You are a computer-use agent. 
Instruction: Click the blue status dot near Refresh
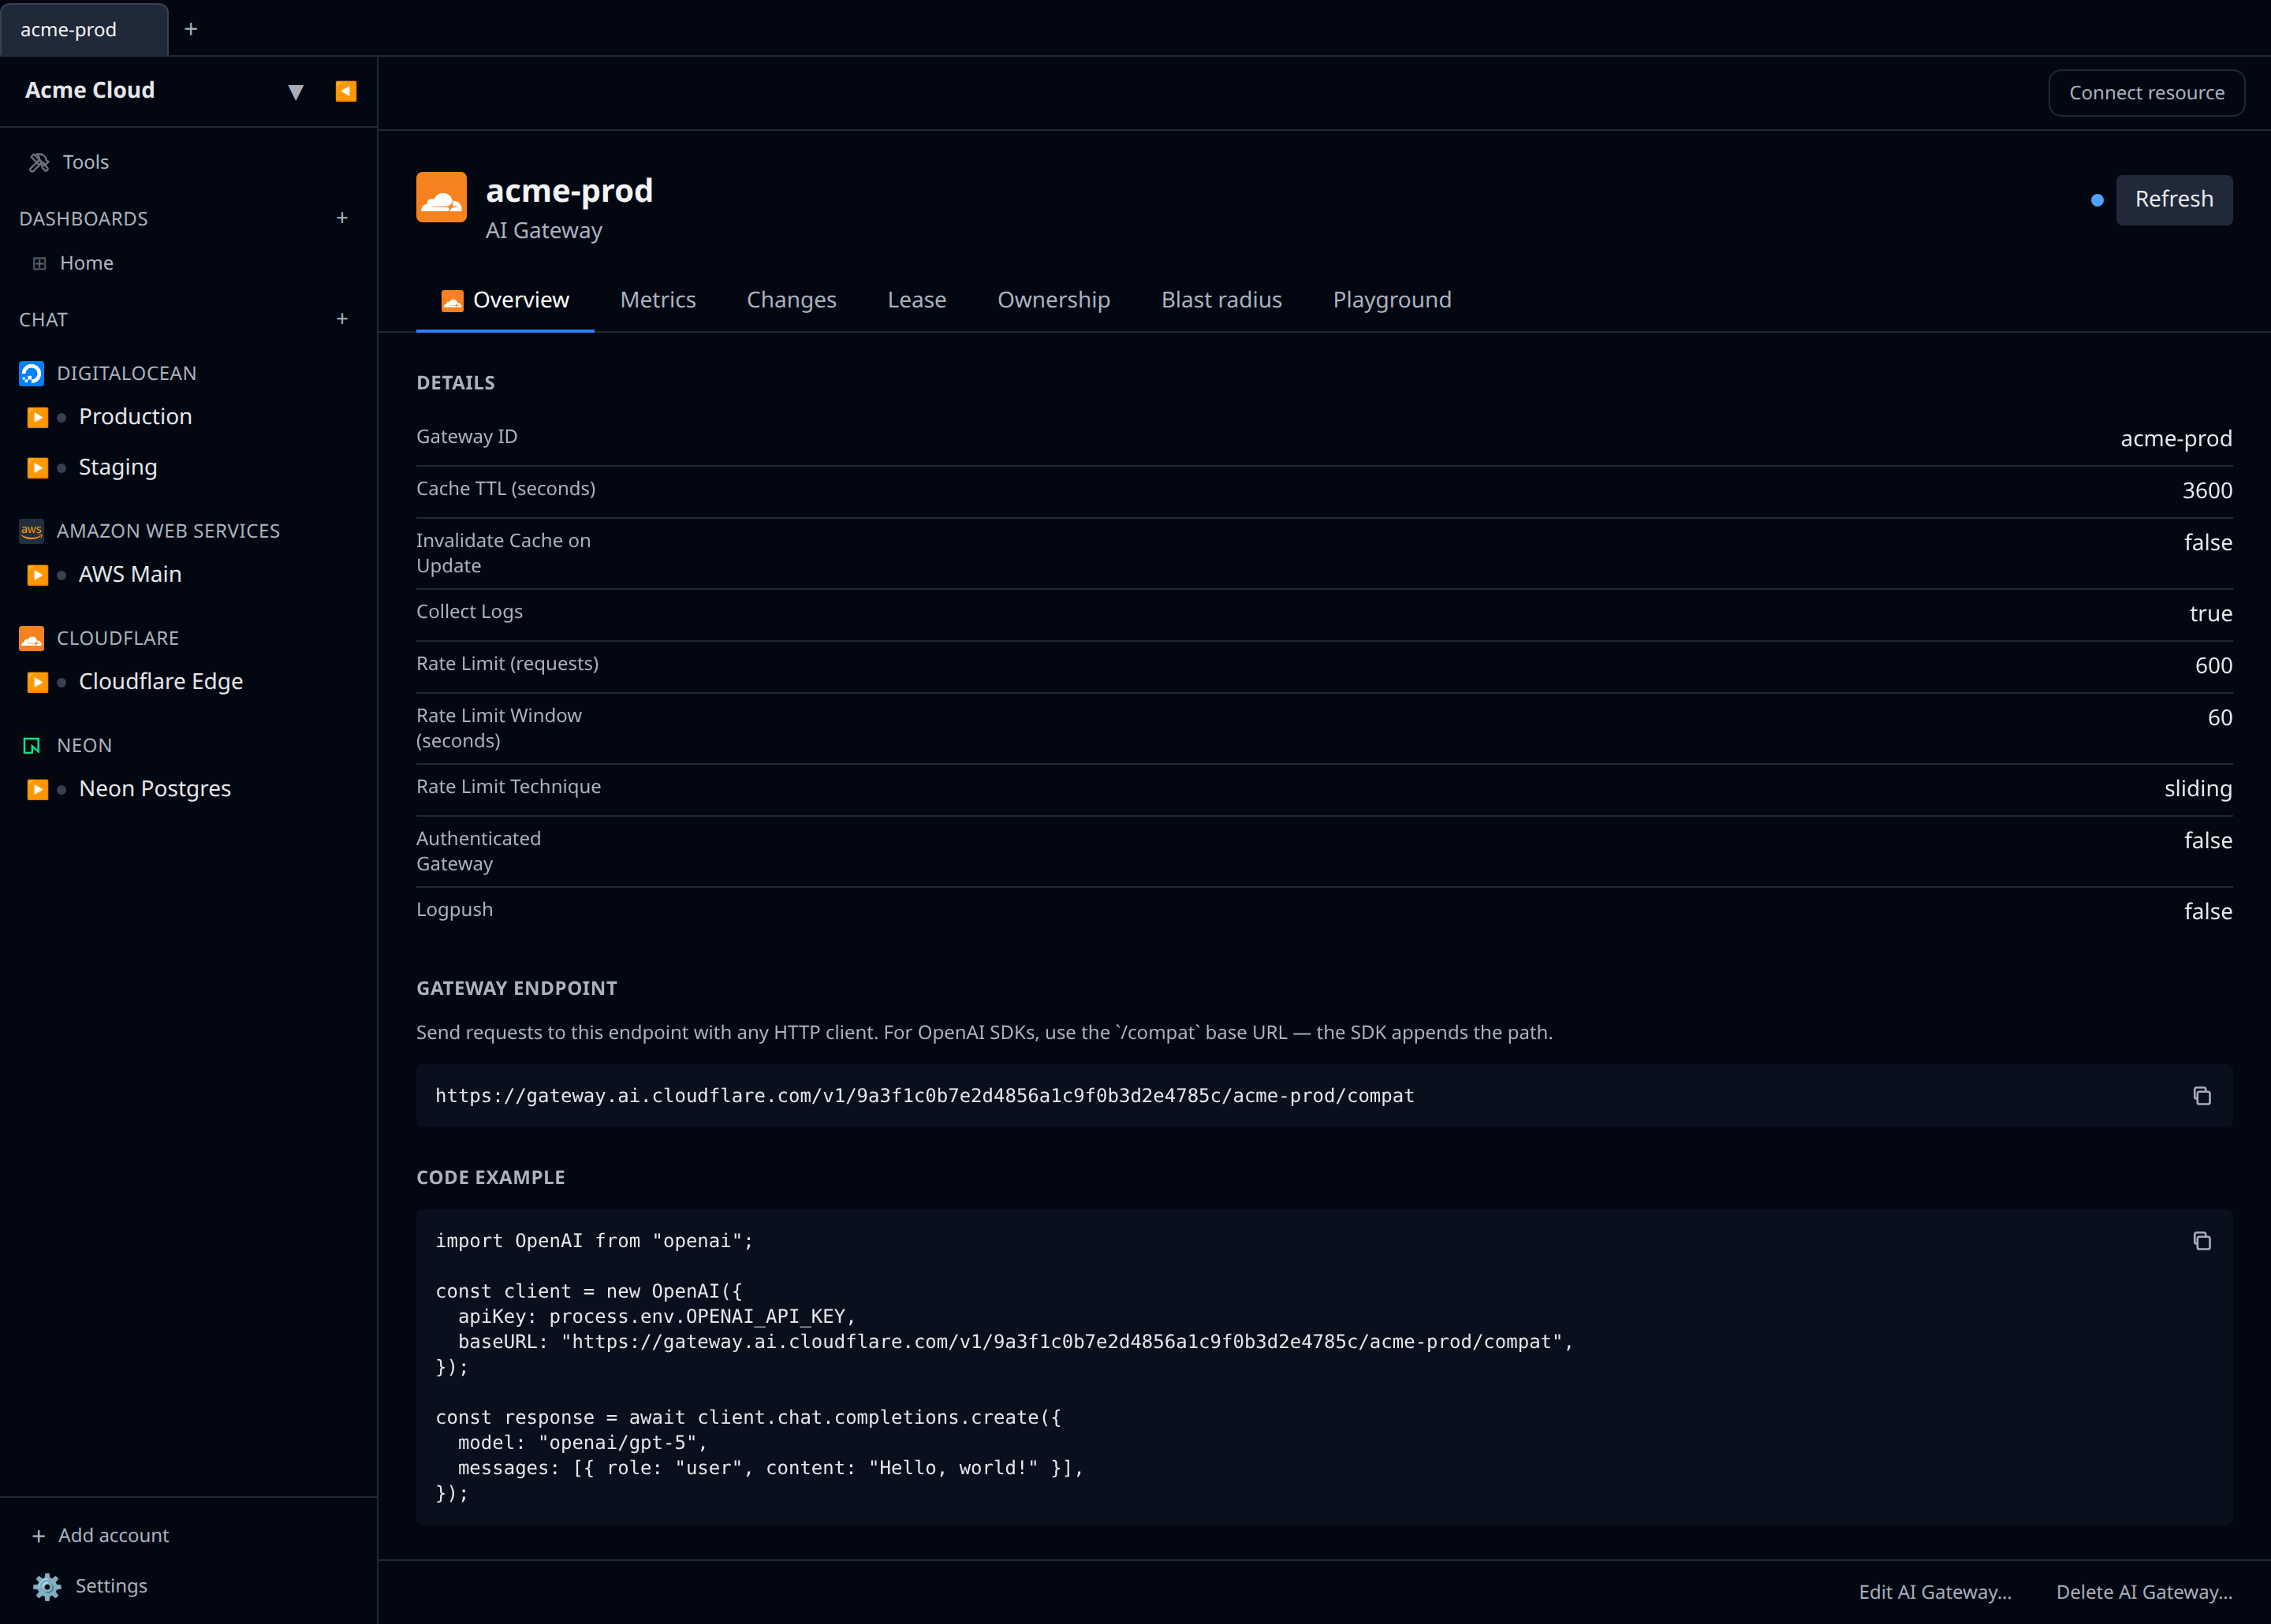(x=2097, y=200)
